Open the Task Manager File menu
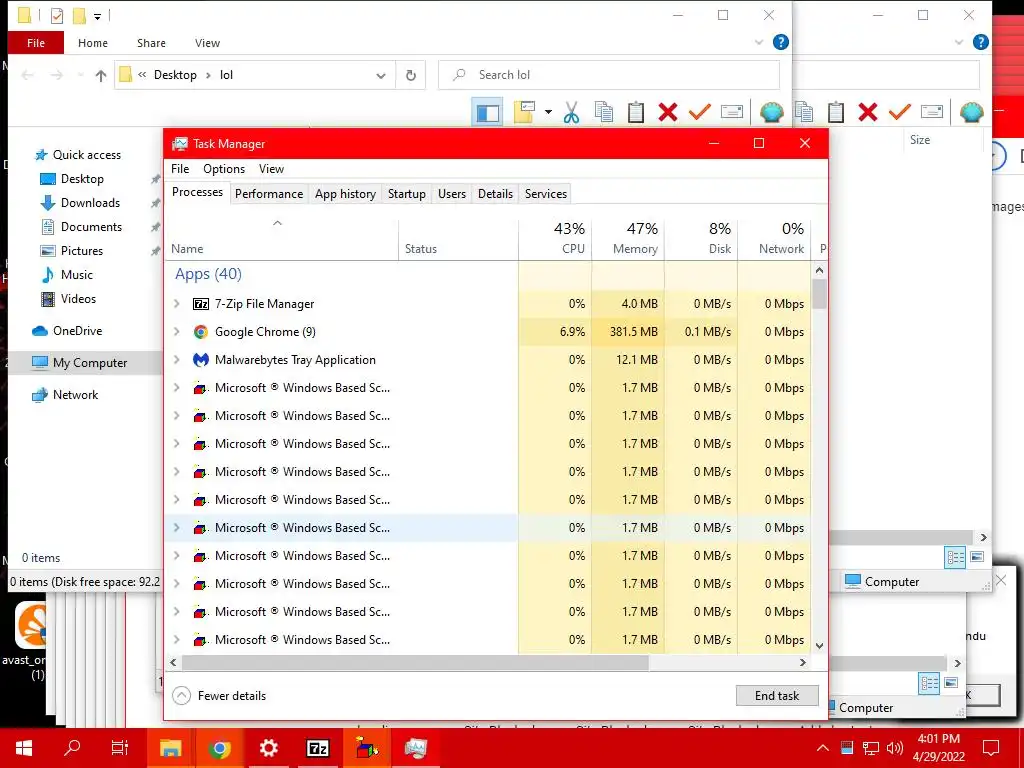Image resolution: width=1024 pixels, height=768 pixels. point(180,168)
